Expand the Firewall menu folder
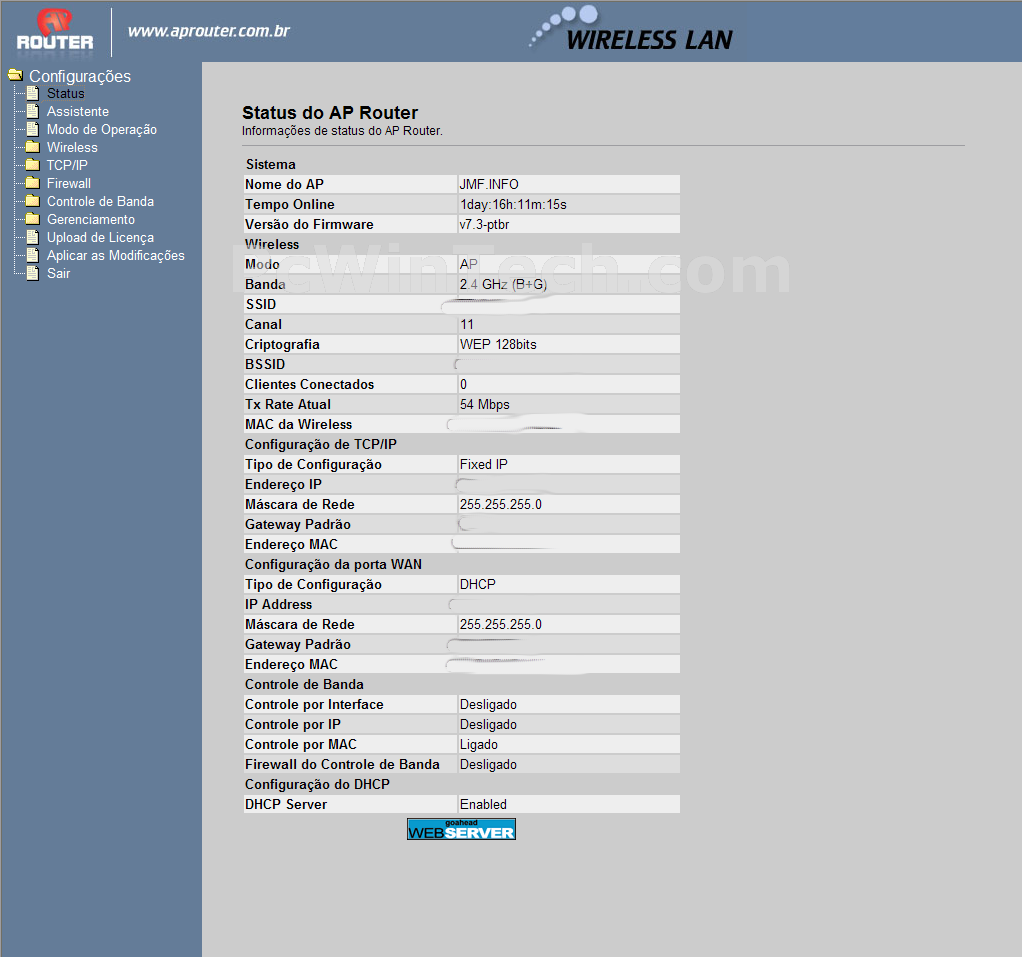The width and height of the screenshot is (1022, 957). click(x=68, y=183)
